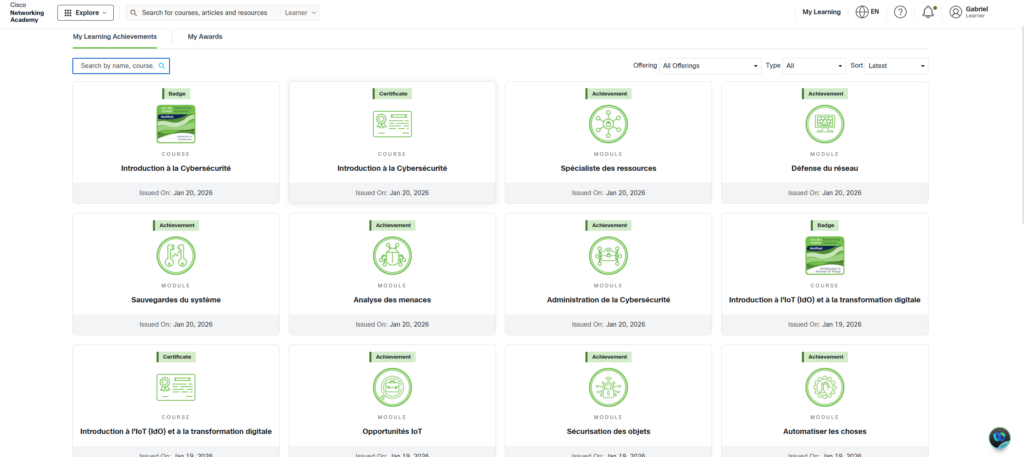Expand the Offering All Offerings dropdown
Screen dimensions: 1024x457
(710, 66)
